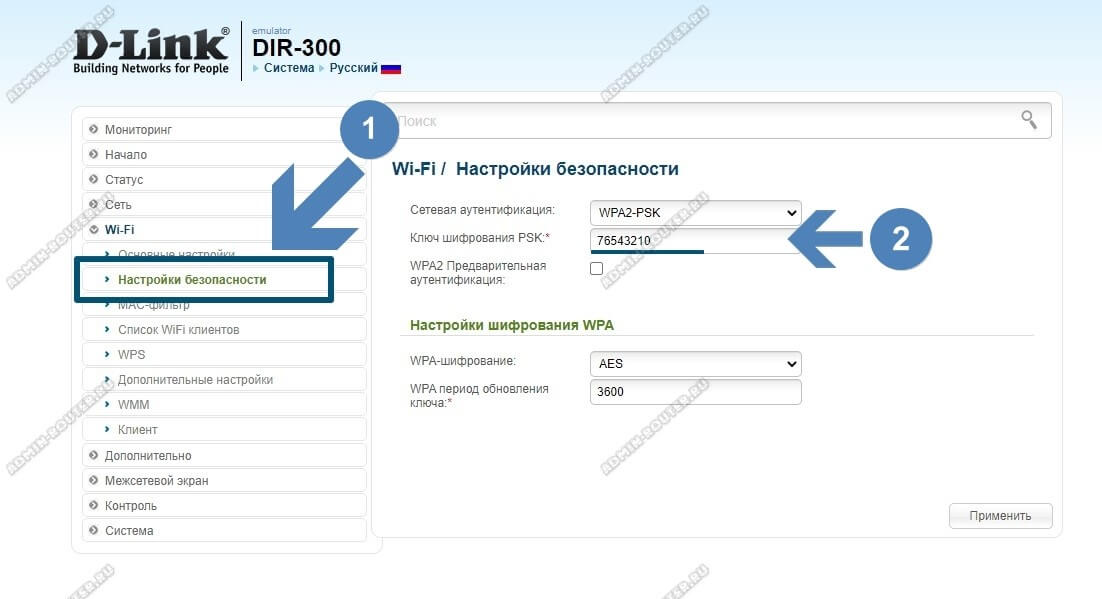This screenshot has height=599, width=1102.
Task: Open the WPA encryption AES dropdown
Action: [695, 364]
